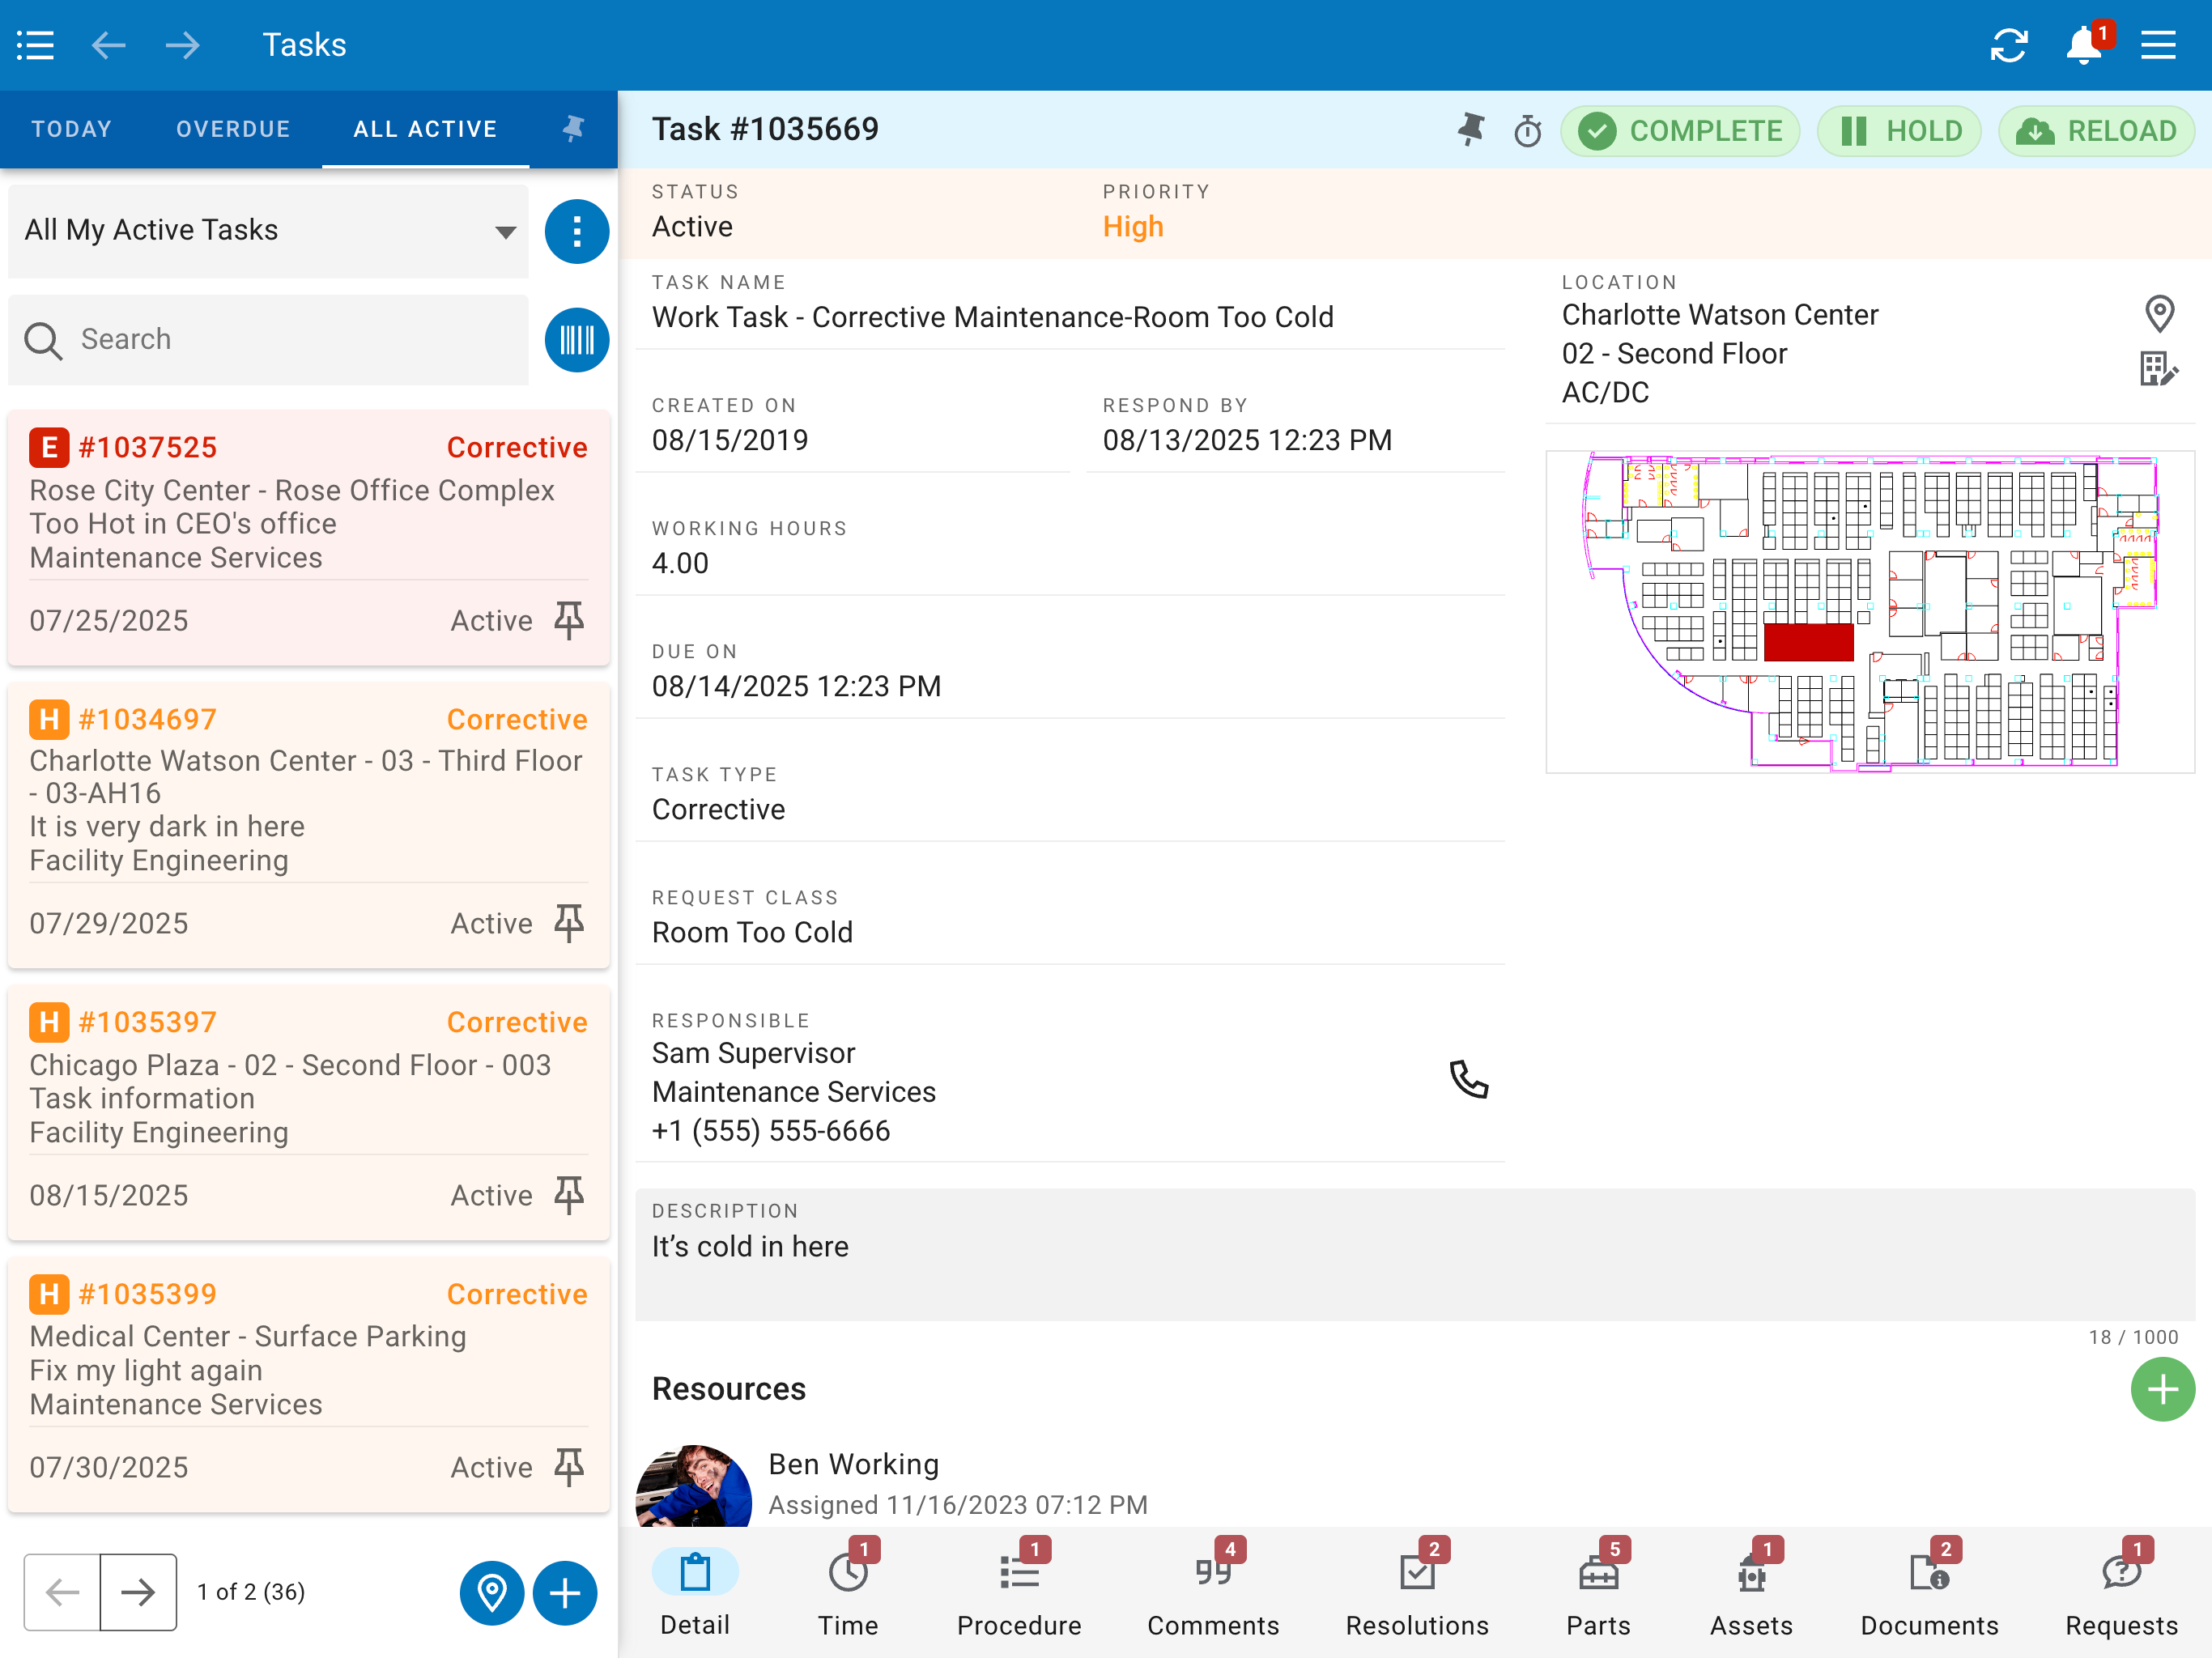2212x1658 pixels.
Task: Pin task #1037525 in list
Action: point(569,620)
